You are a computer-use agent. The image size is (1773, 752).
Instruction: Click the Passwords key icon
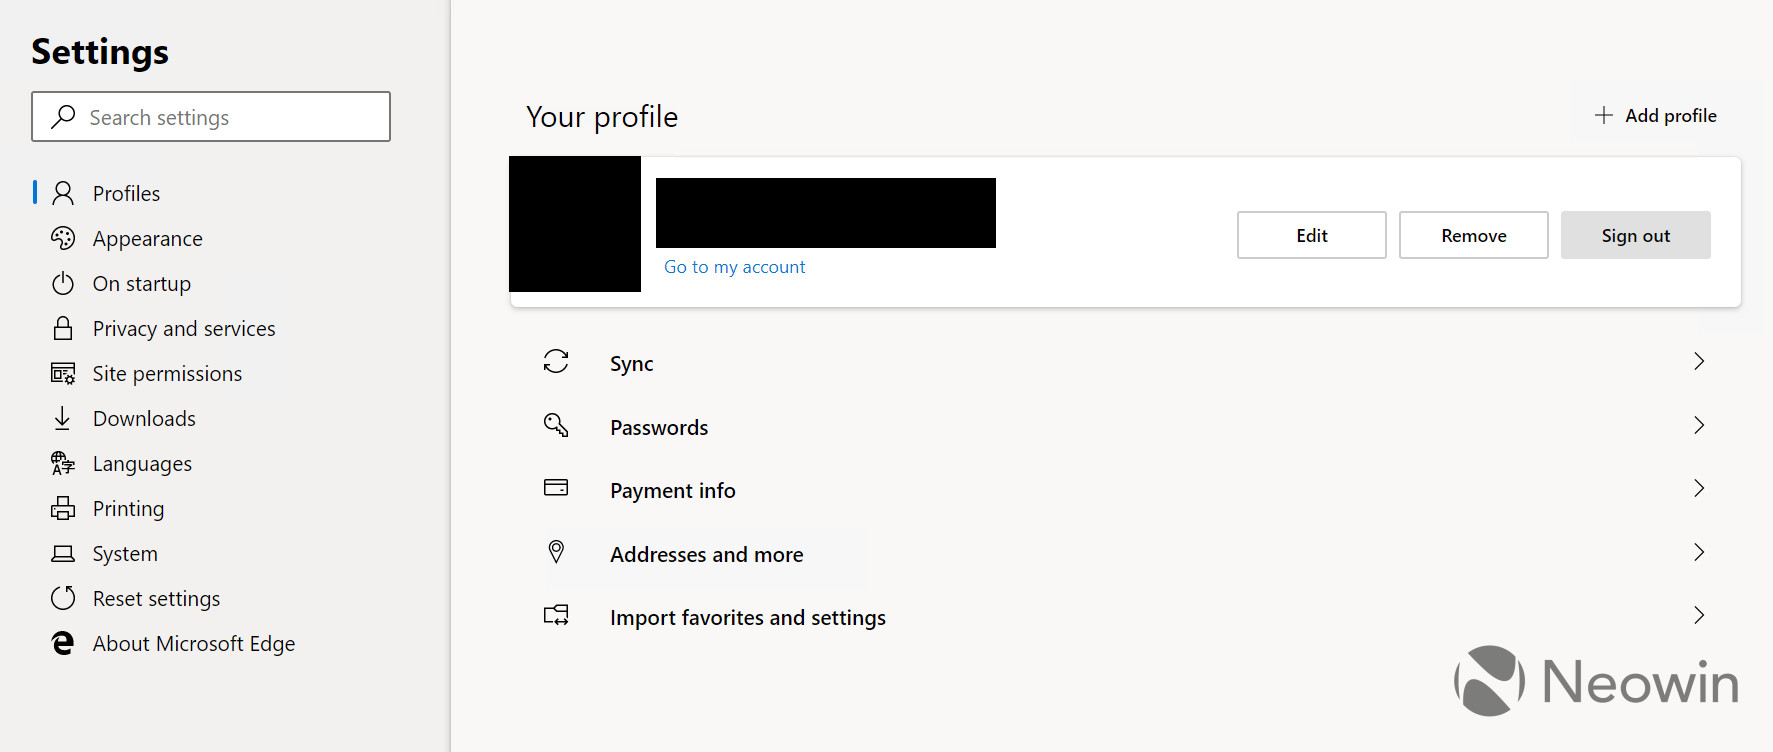coord(556,425)
